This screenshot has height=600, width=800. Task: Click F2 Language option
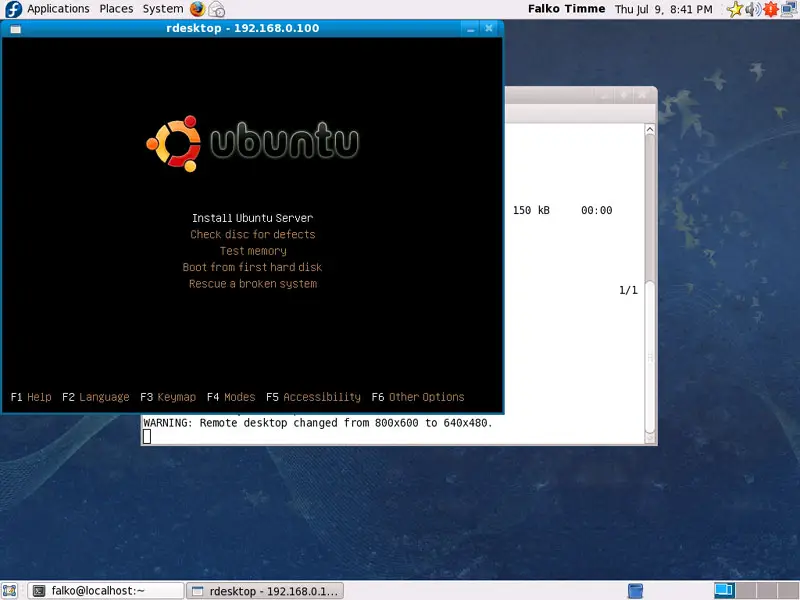95,397
